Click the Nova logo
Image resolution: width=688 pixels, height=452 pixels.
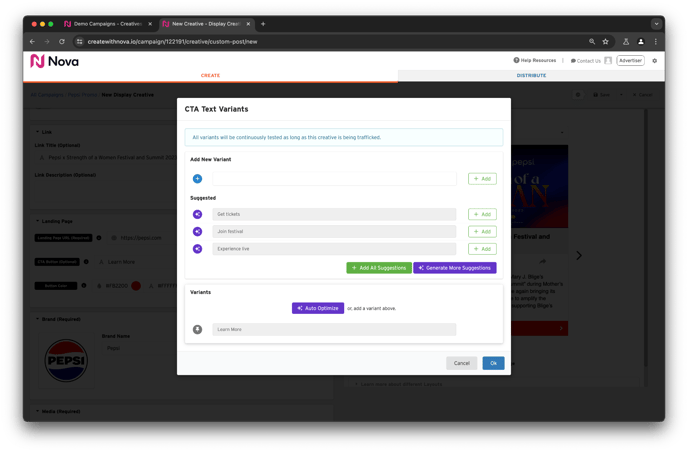(54, 61)
